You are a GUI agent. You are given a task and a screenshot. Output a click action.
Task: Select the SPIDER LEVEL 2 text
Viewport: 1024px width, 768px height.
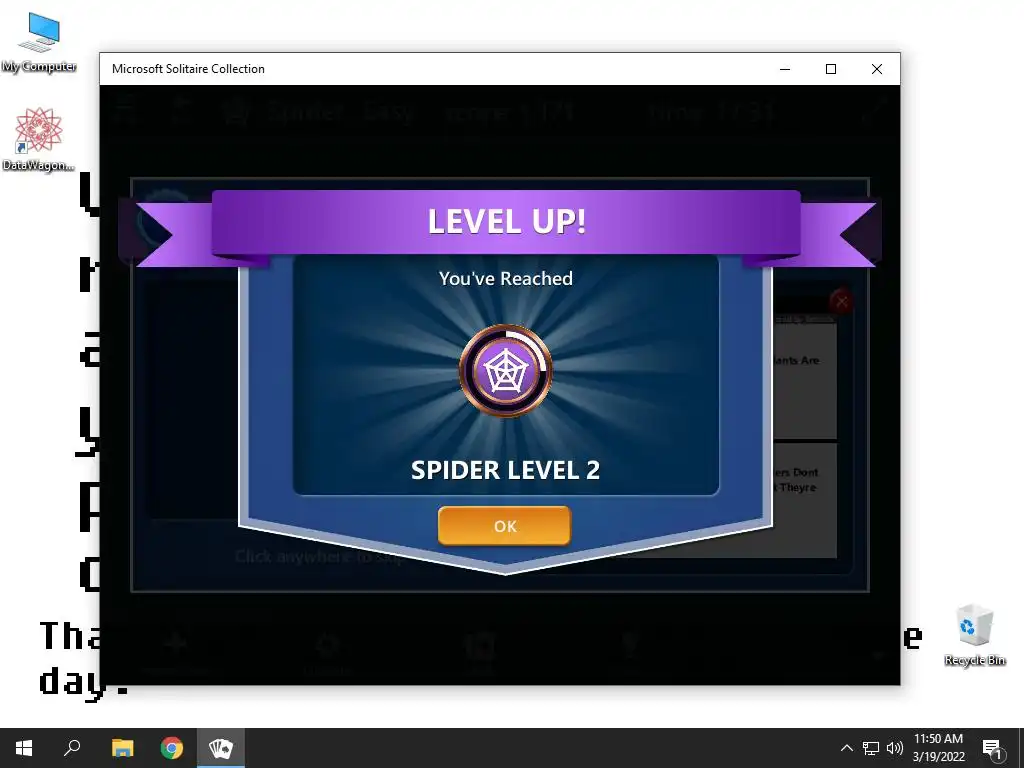(x=505, y=470)
